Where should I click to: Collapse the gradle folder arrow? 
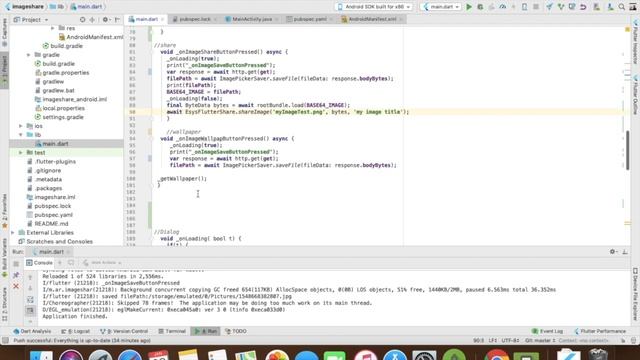pyautogui.click(x=29, y=55)
